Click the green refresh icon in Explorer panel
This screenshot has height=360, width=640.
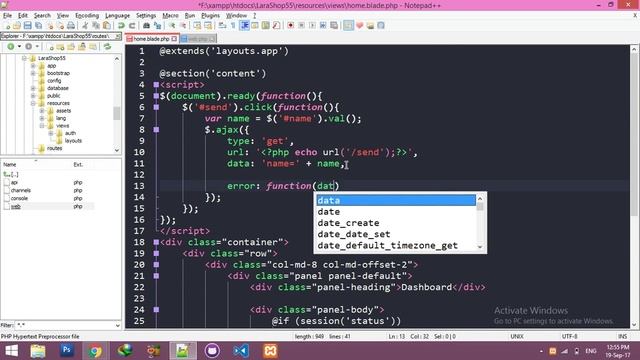[107, 47]
